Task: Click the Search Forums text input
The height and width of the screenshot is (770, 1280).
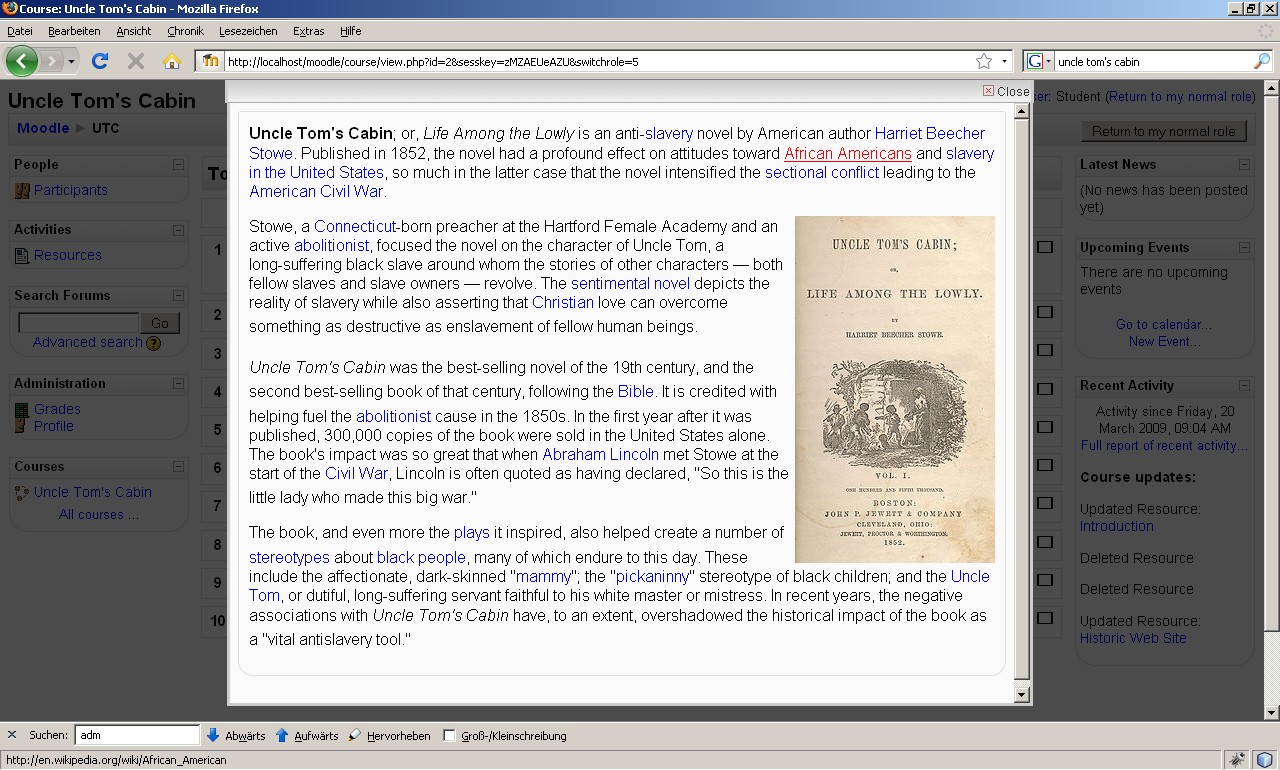Action: pos(79,323)
